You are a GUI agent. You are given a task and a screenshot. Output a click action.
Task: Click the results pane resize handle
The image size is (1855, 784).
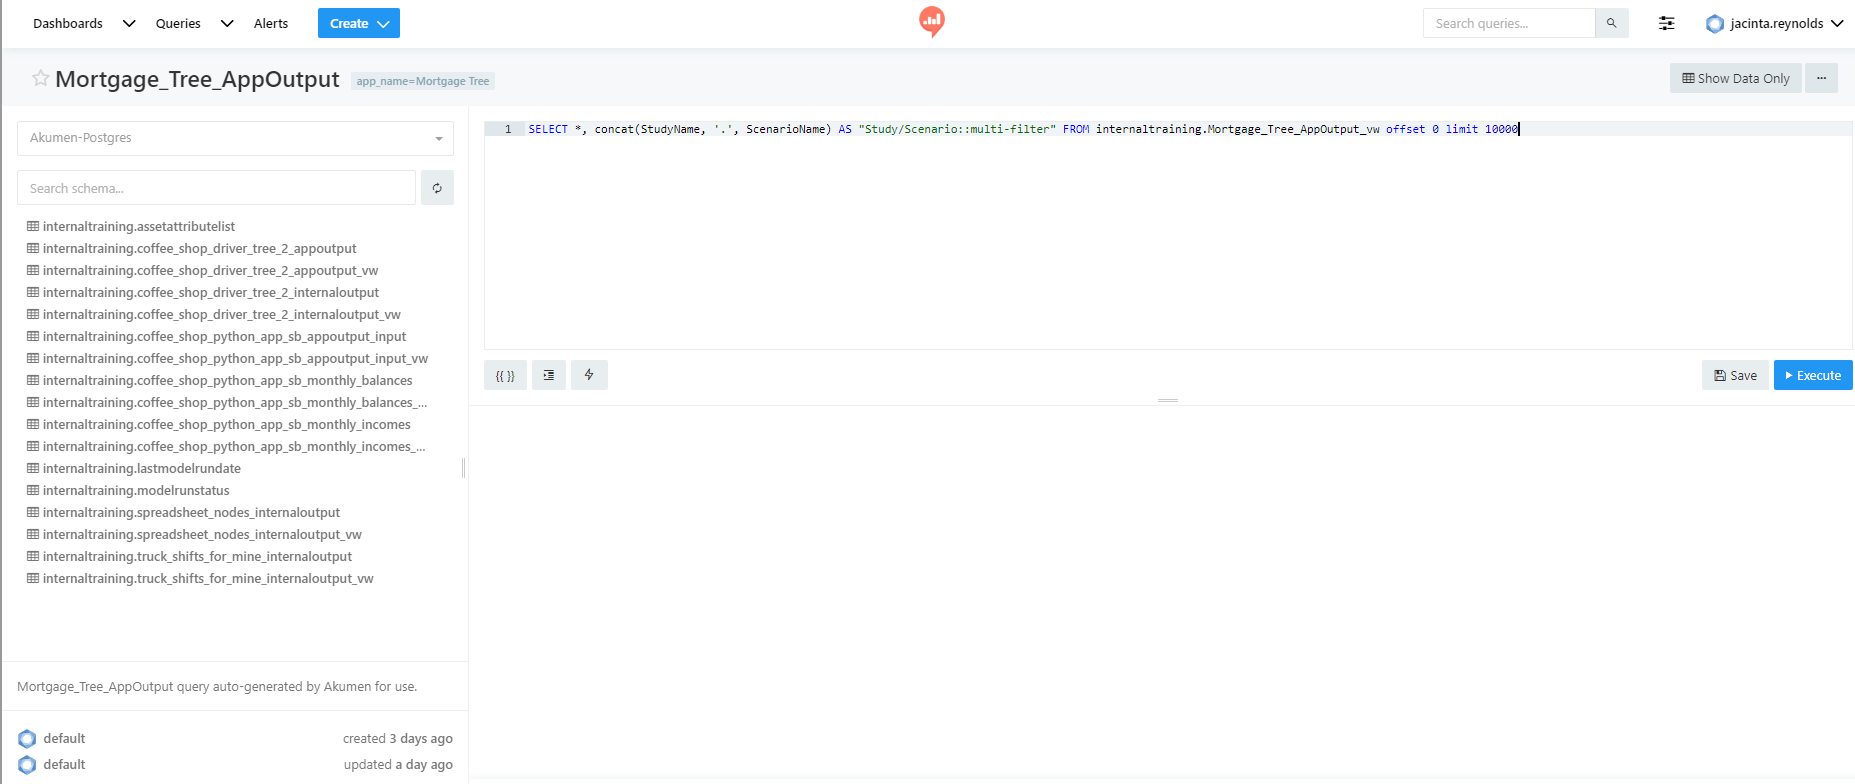click(x=1167, y=400)
